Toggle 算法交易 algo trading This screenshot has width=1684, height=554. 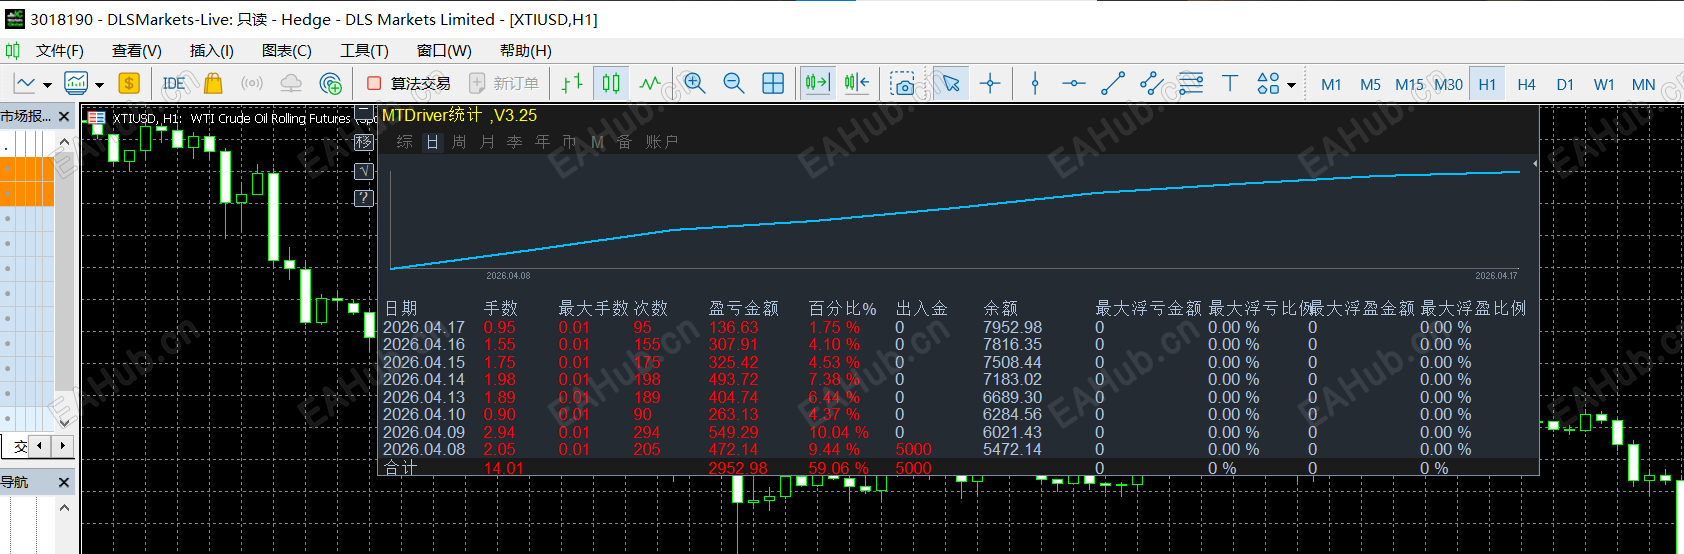(409, 84)
